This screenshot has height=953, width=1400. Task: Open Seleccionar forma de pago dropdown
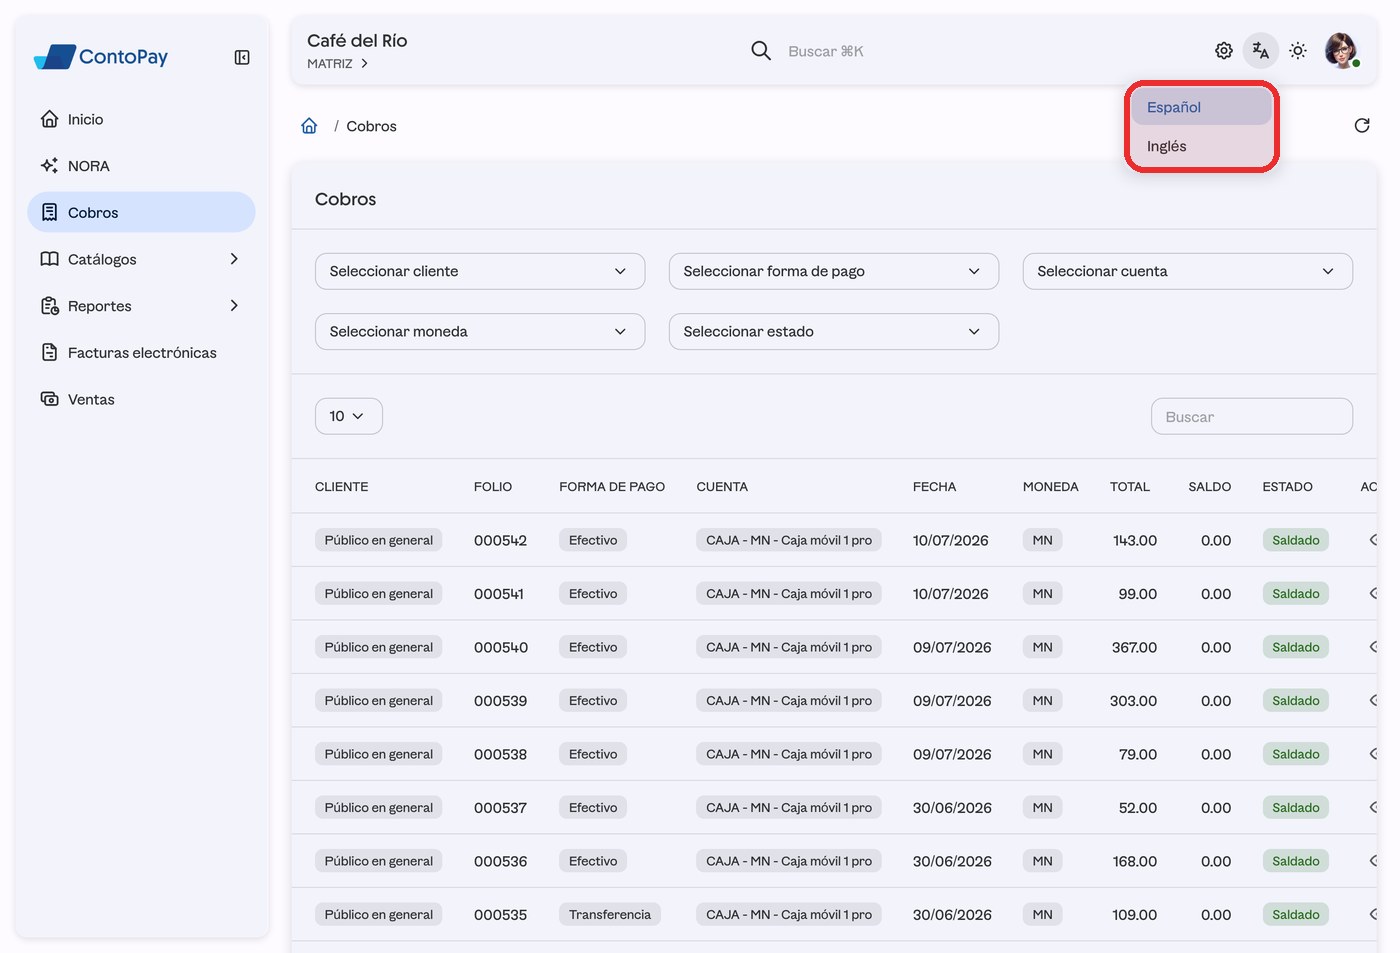point(834,271)
